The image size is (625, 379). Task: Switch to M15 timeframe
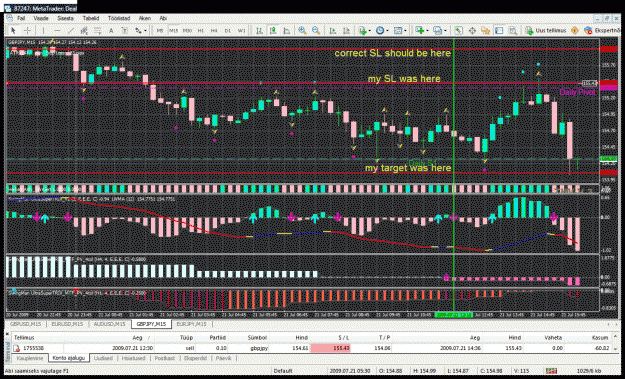point(173,31)
